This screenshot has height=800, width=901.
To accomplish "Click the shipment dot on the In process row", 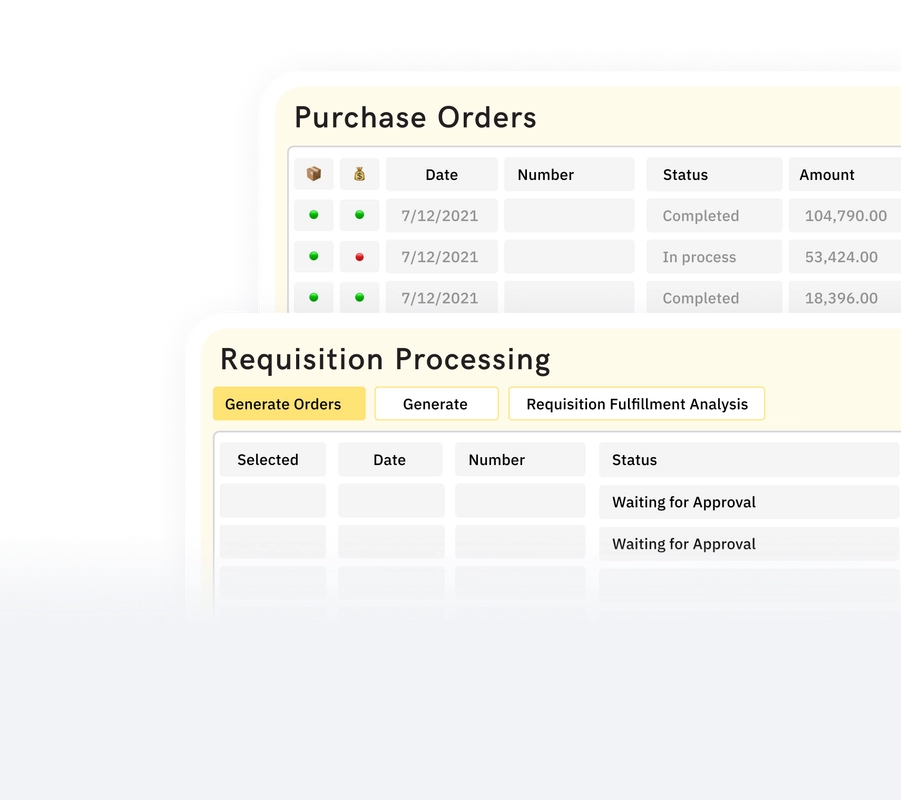I will (313, 256).
